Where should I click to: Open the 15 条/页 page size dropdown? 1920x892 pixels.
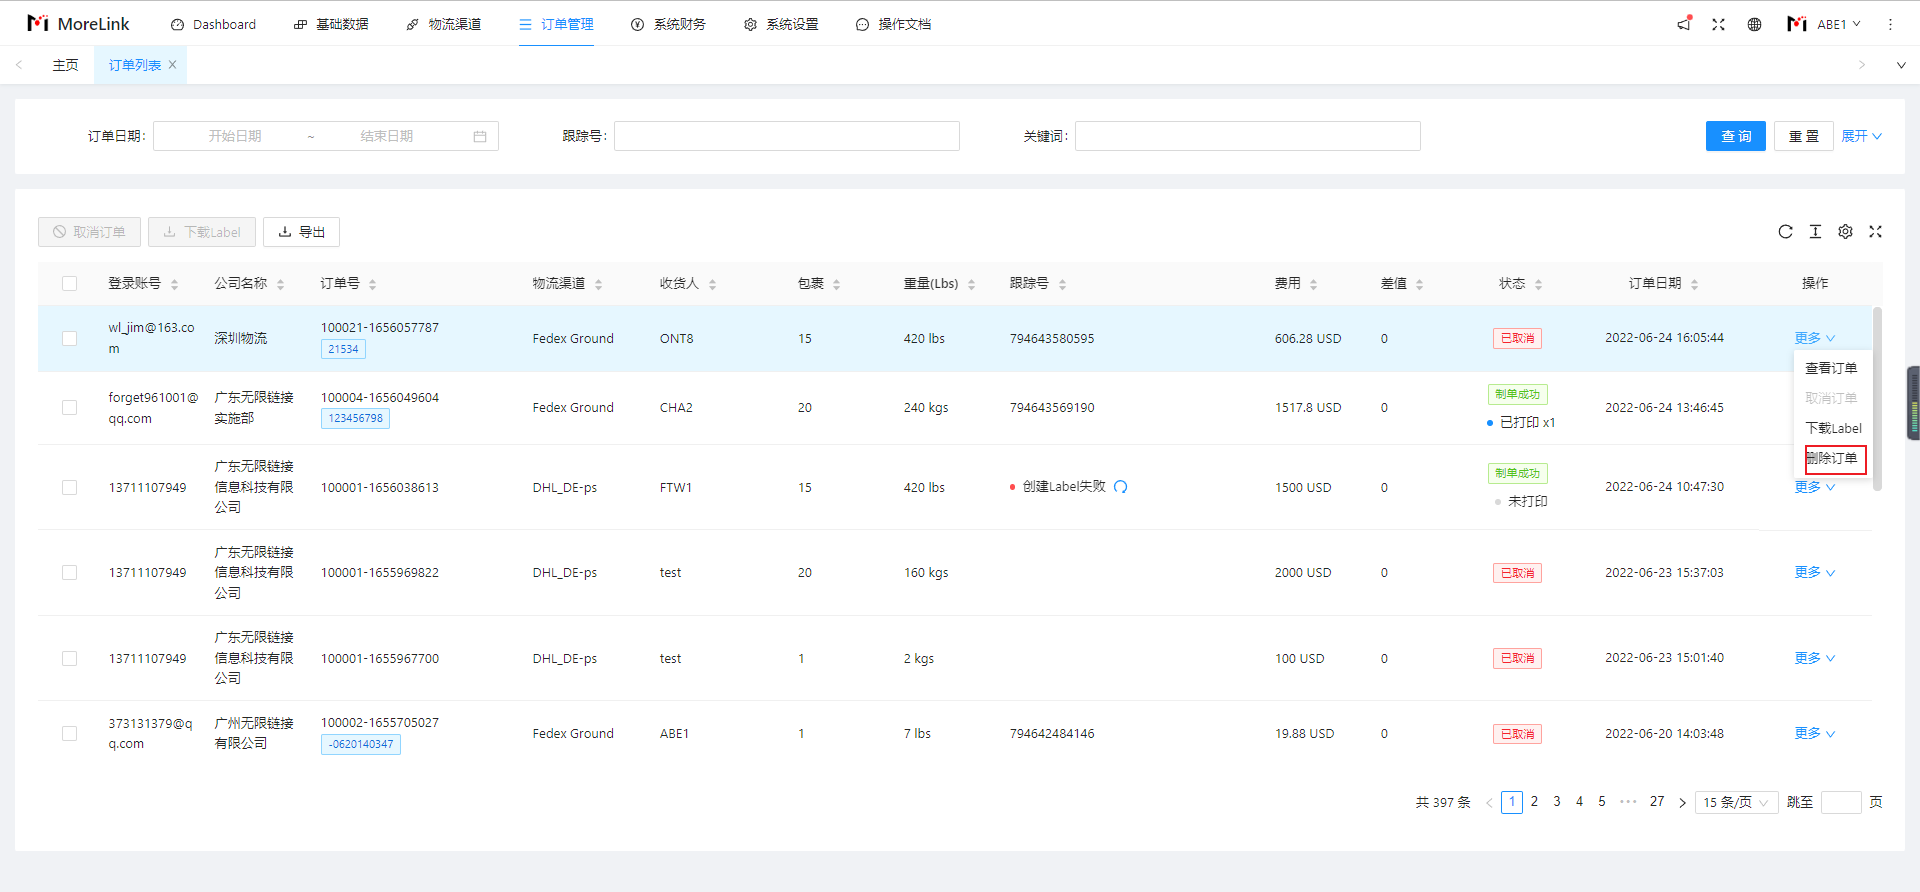tap(1736, 802)
